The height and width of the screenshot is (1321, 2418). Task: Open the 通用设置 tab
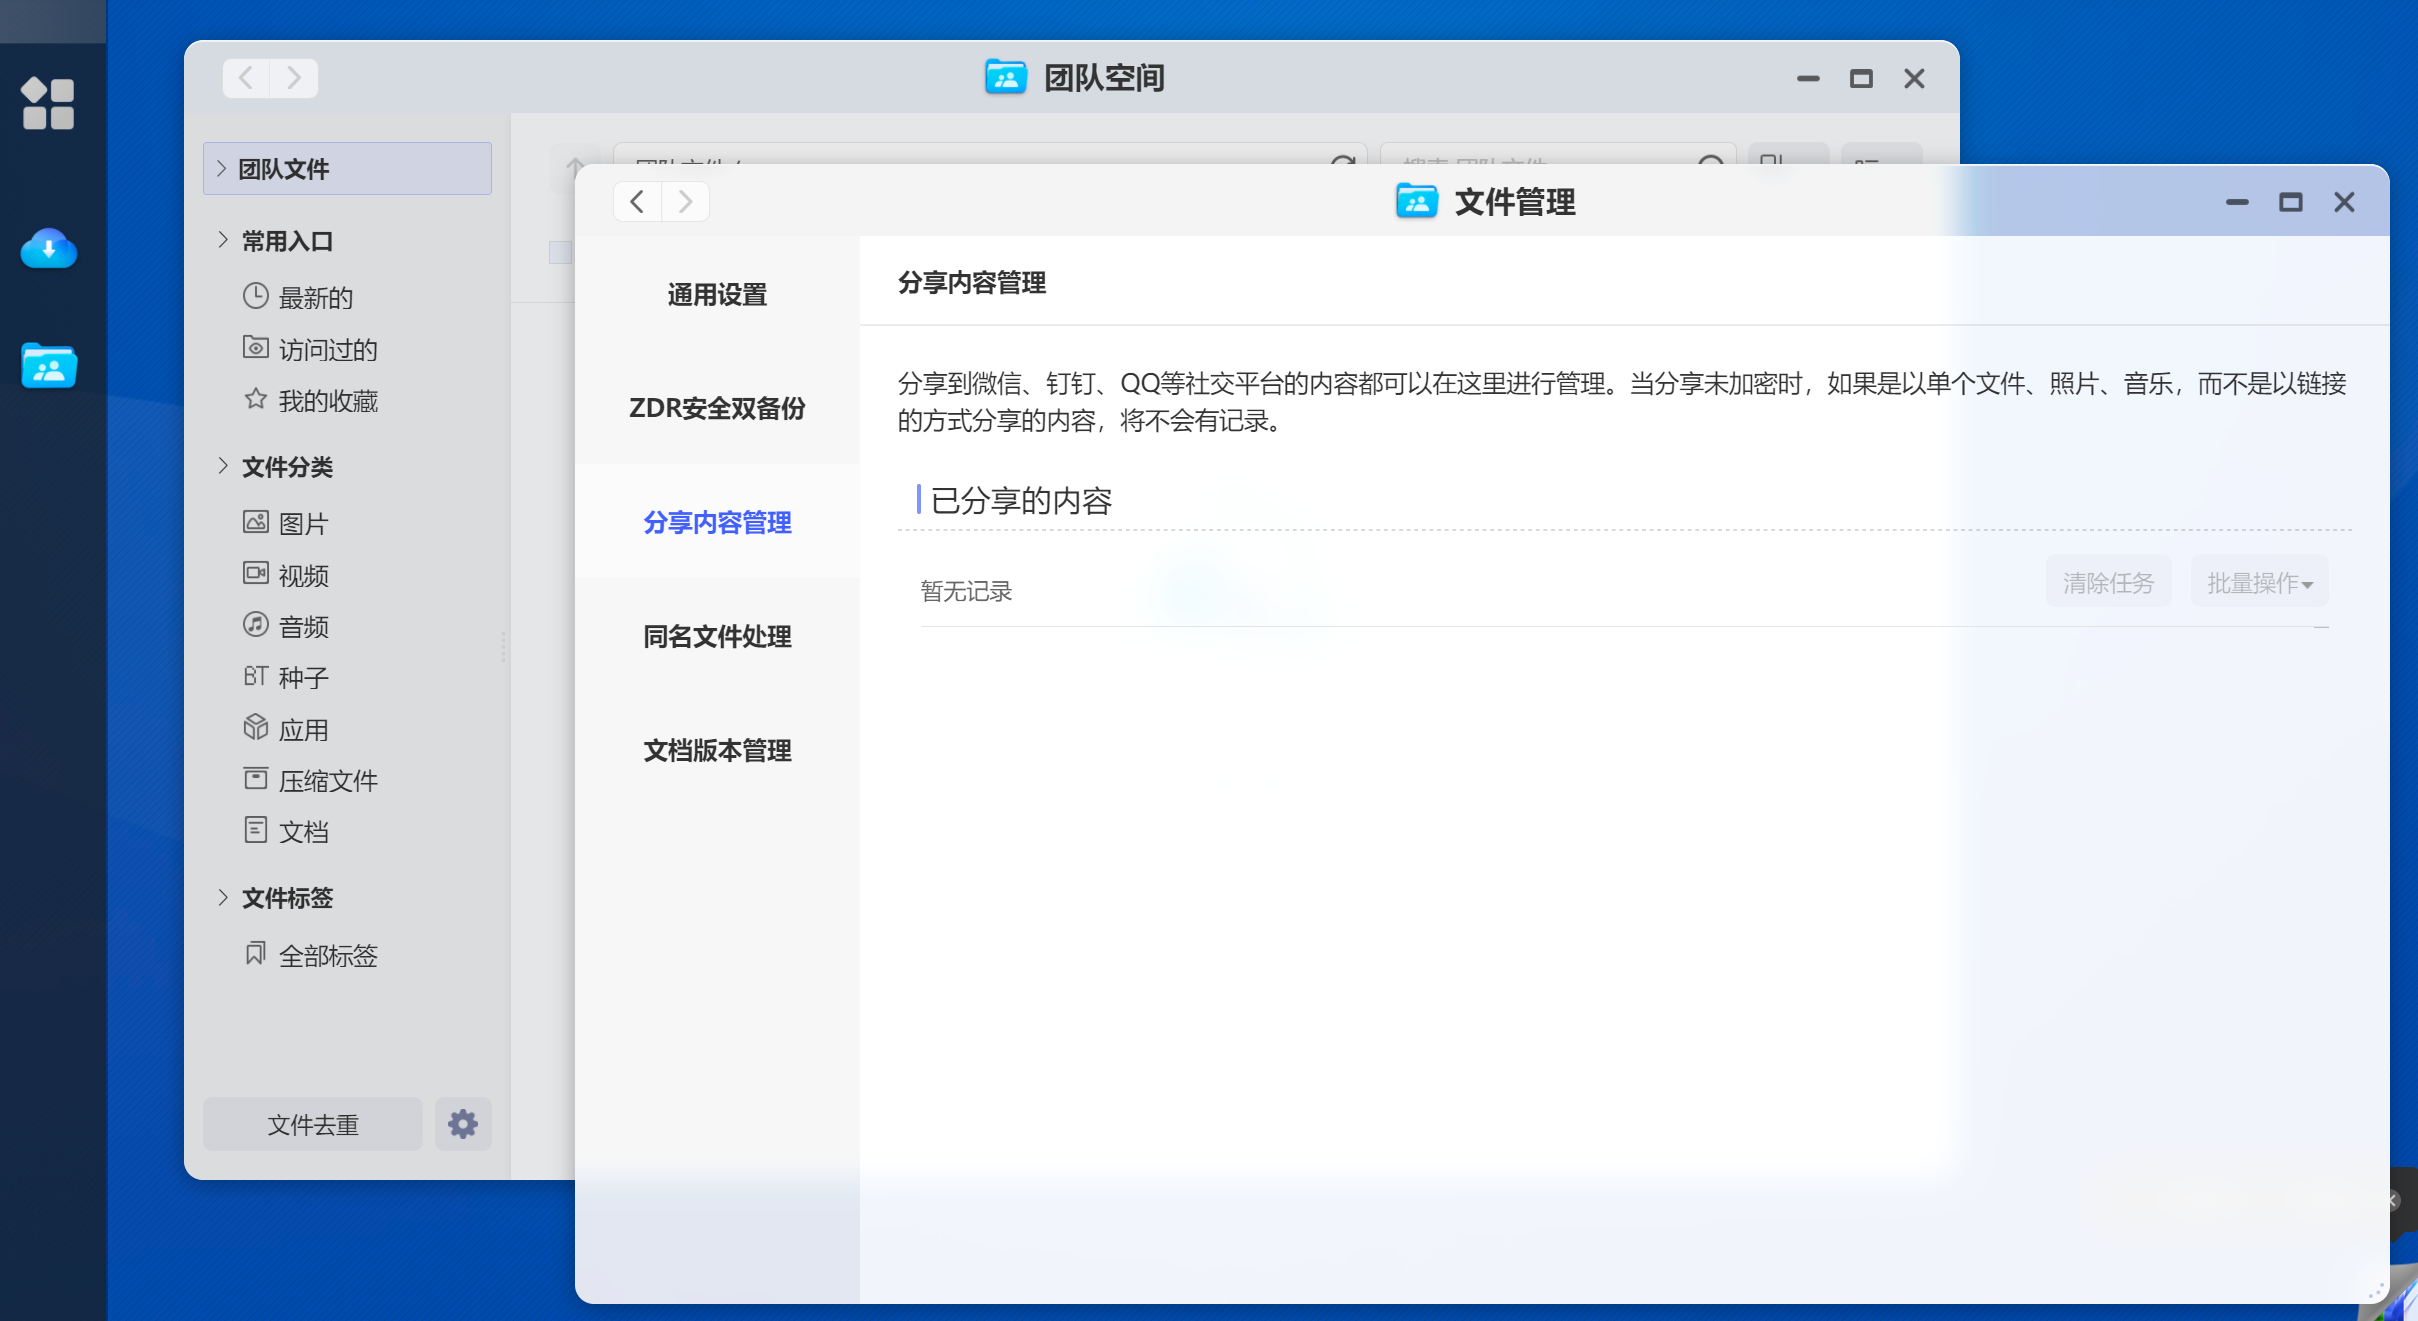click(x=717, y=295)
